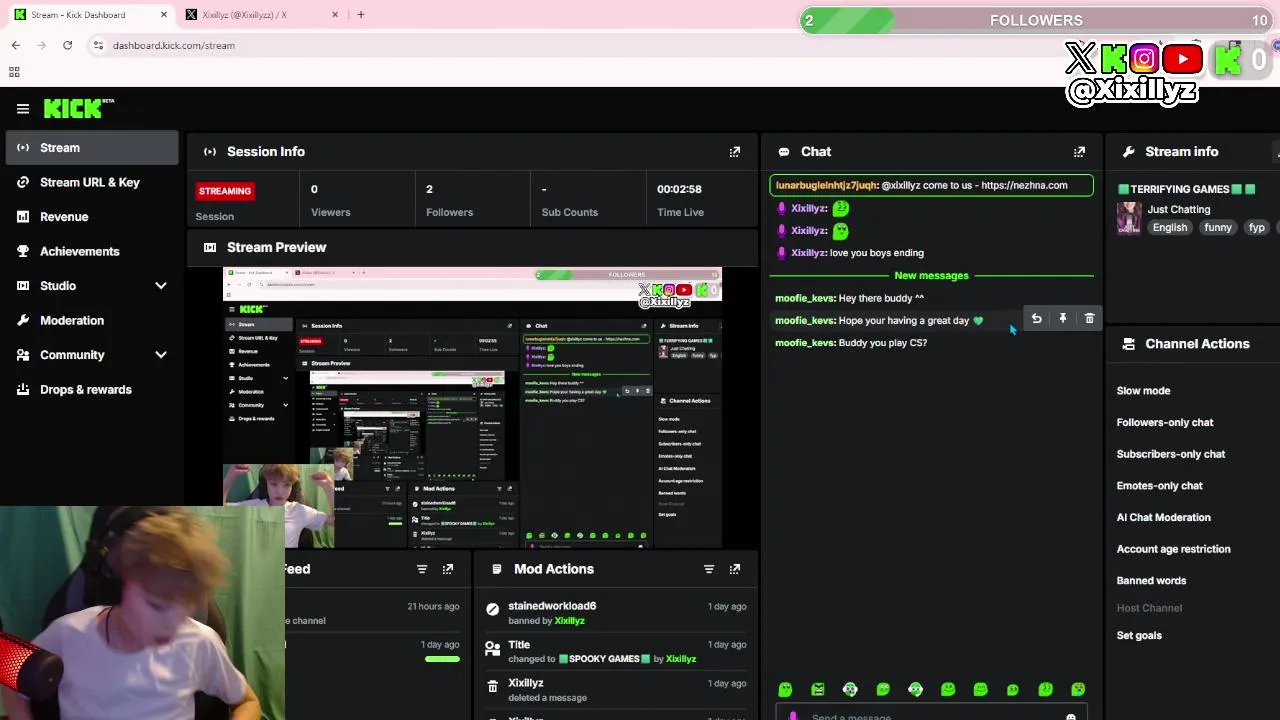Pop out the Session Info panel
This screenshot has height=720, width=1280.
pyautogui.click(x=735, y=152)
